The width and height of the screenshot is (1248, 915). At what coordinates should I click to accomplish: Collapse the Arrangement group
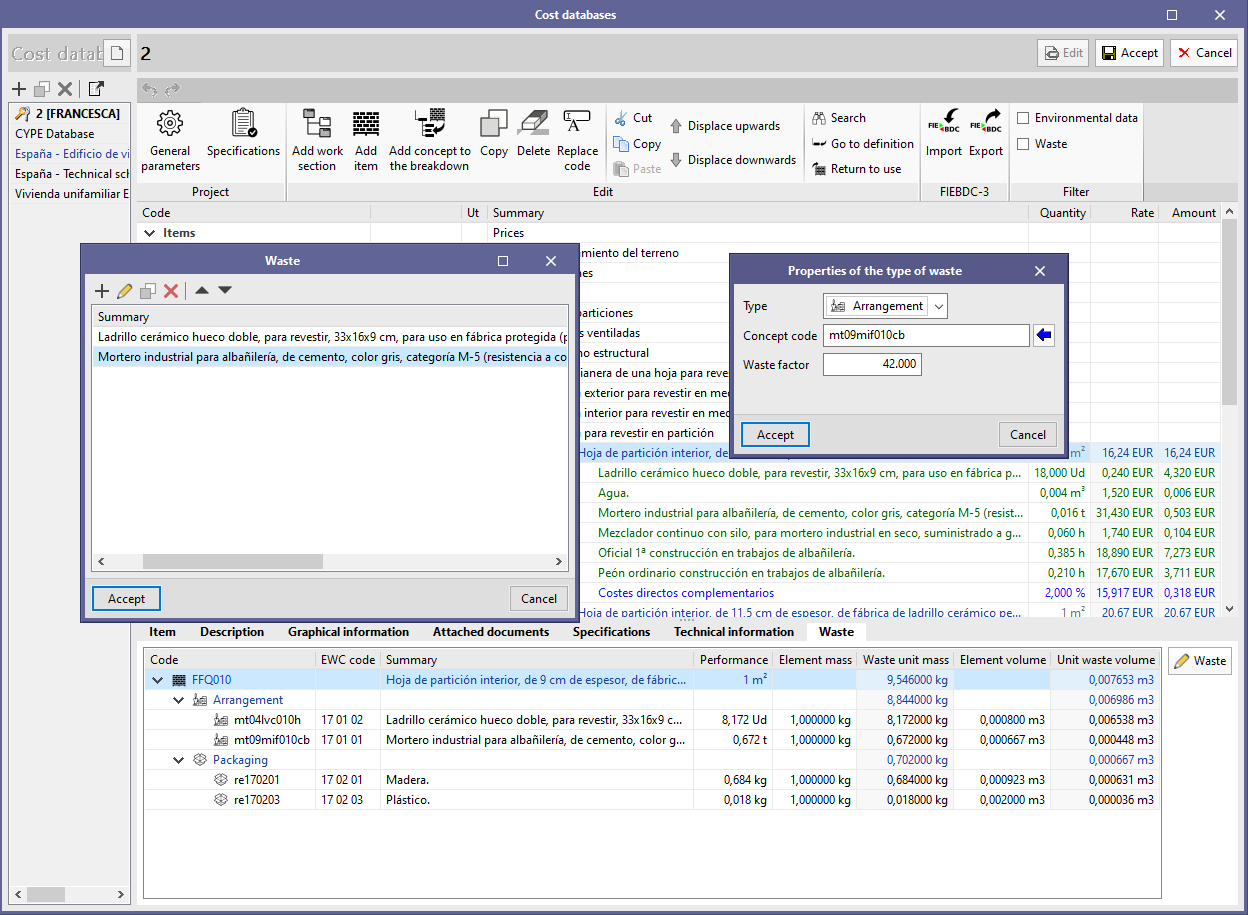pos(178,700)
